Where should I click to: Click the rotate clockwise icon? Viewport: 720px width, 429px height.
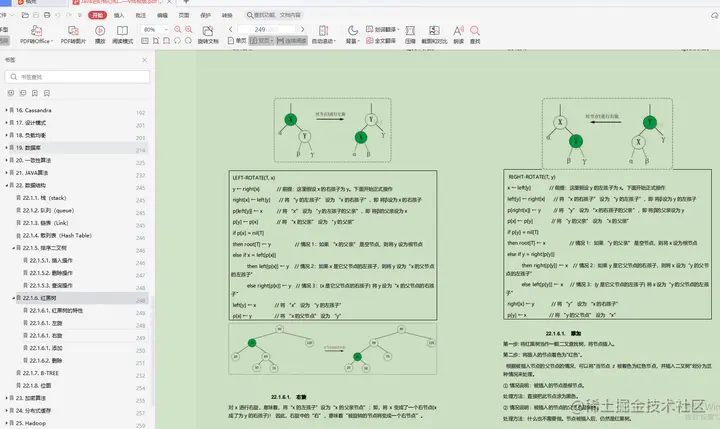pyautogui.click(x=188, y=41)
